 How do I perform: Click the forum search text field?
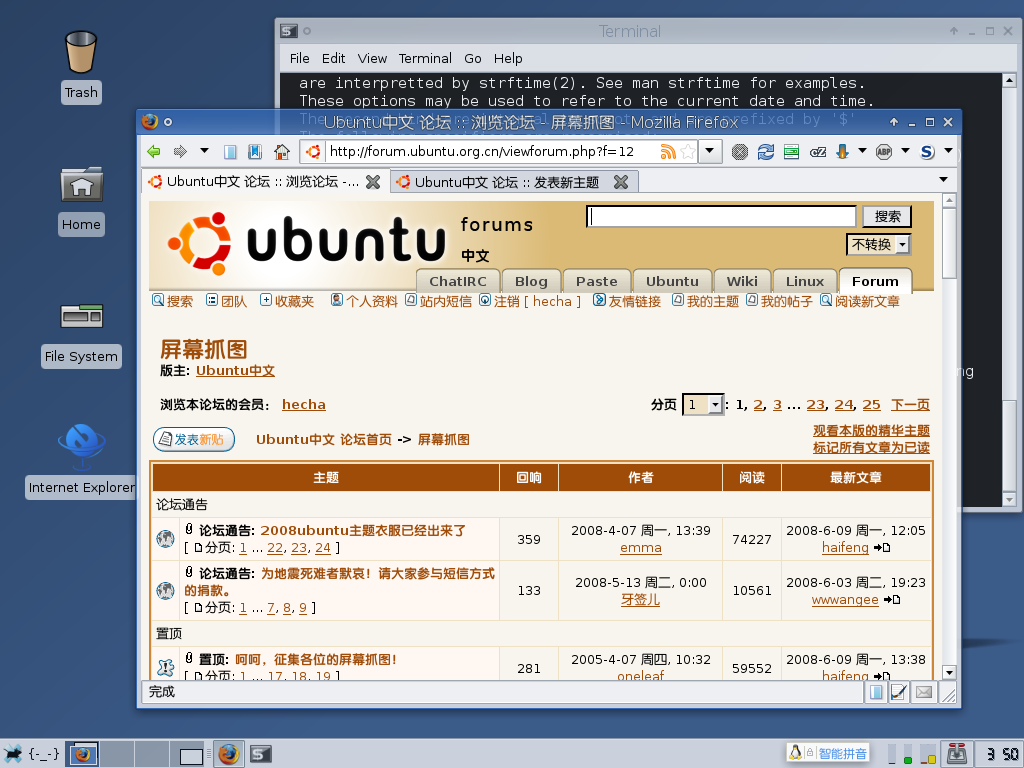(x=721, y=216)
